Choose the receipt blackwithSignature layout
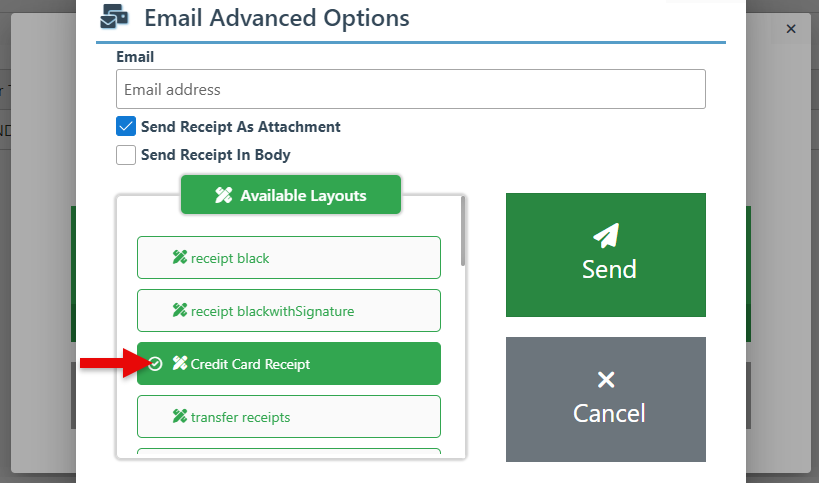The height and width of the screenshot is (483, 819). coord(289,311)
